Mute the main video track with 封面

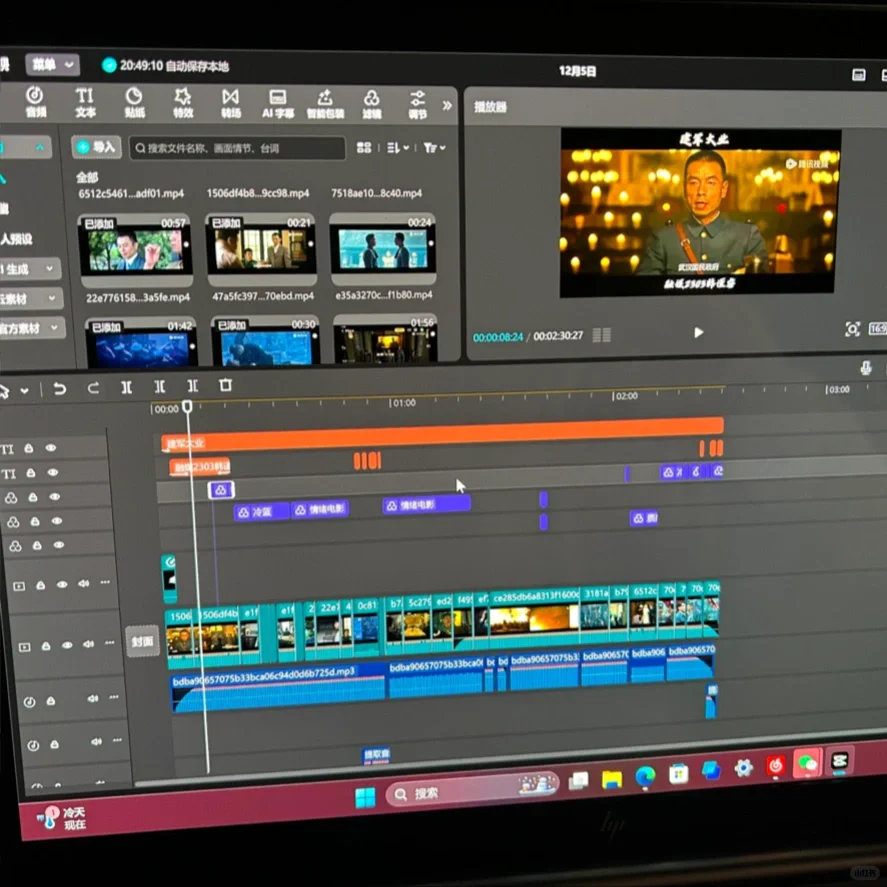(x=89, y=644)
